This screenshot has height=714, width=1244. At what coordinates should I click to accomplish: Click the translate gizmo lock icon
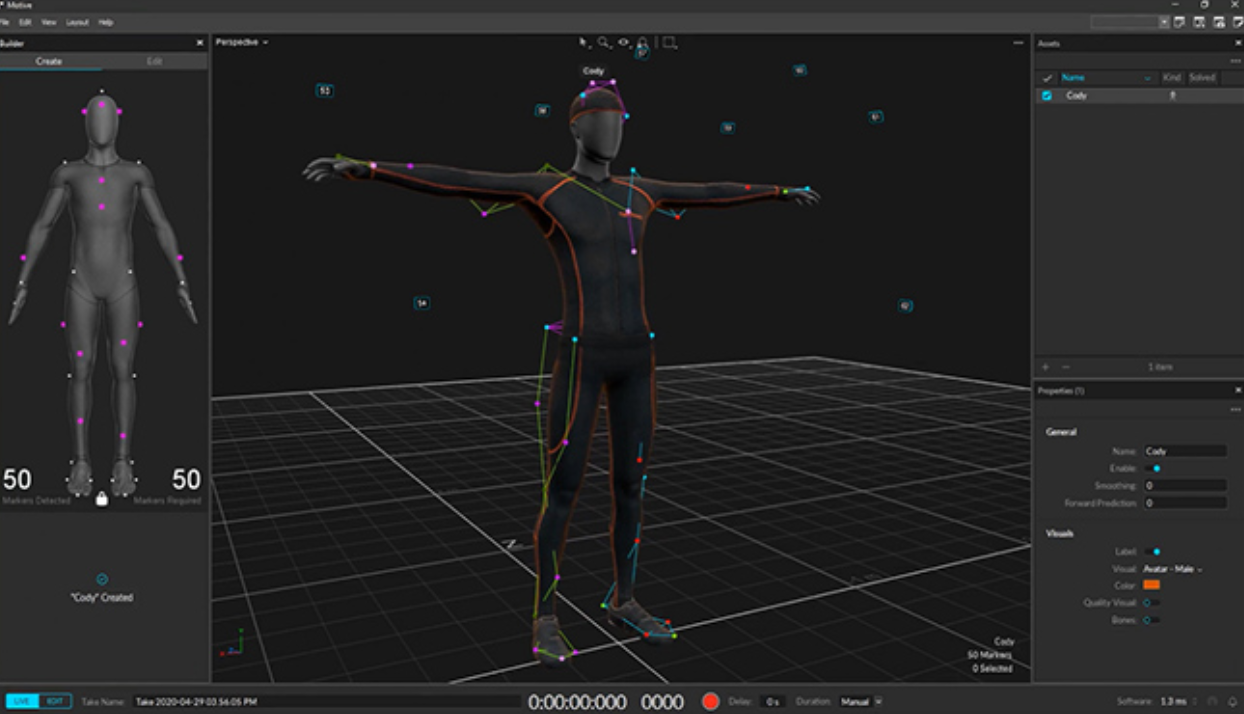click(642, 42)
